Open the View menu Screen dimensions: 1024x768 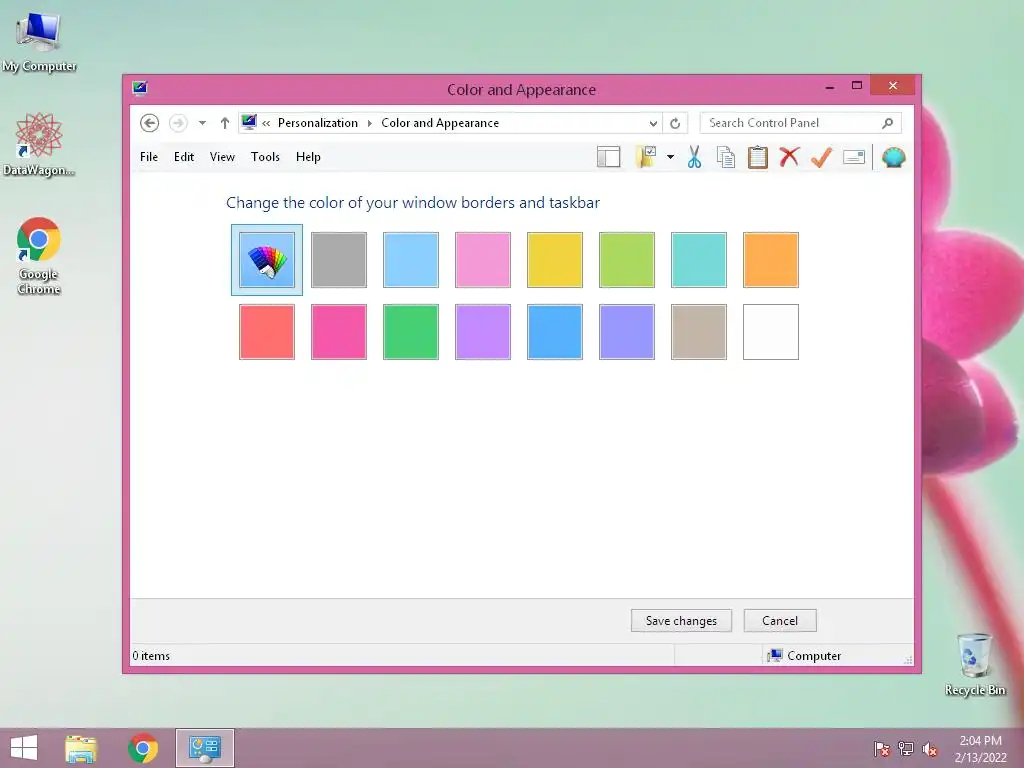222,157
